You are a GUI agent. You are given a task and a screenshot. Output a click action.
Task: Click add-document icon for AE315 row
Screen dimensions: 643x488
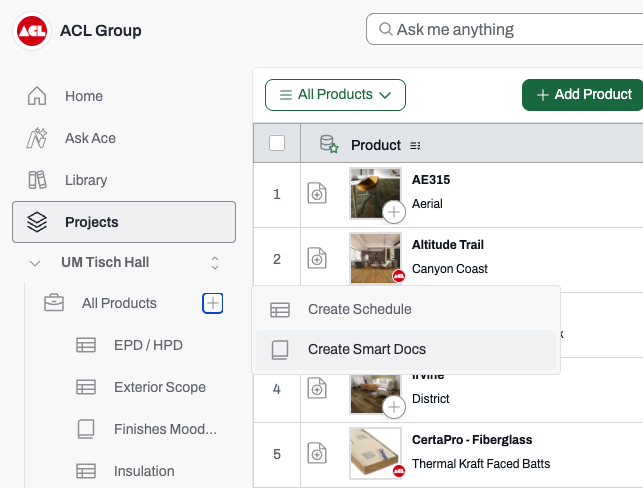click(x=317, y=193)
